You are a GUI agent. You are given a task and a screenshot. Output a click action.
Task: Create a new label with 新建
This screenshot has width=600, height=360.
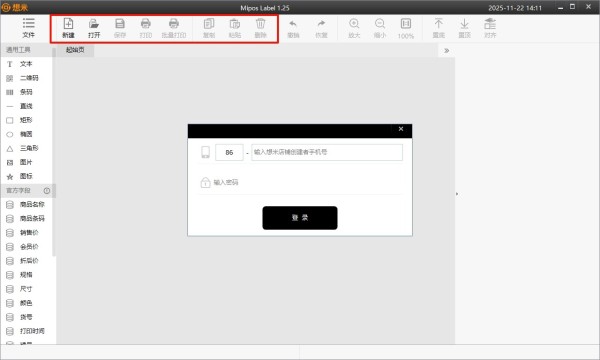68,28
